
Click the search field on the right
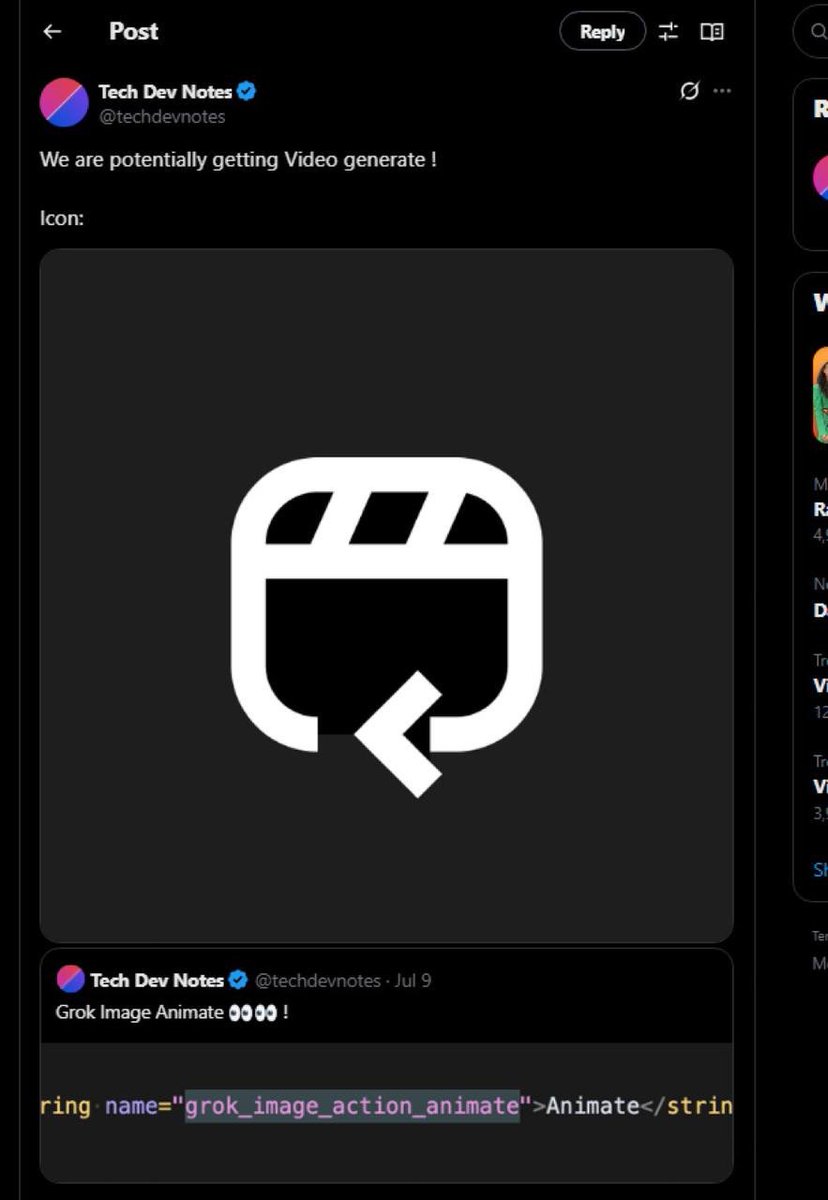coord(812,32)
